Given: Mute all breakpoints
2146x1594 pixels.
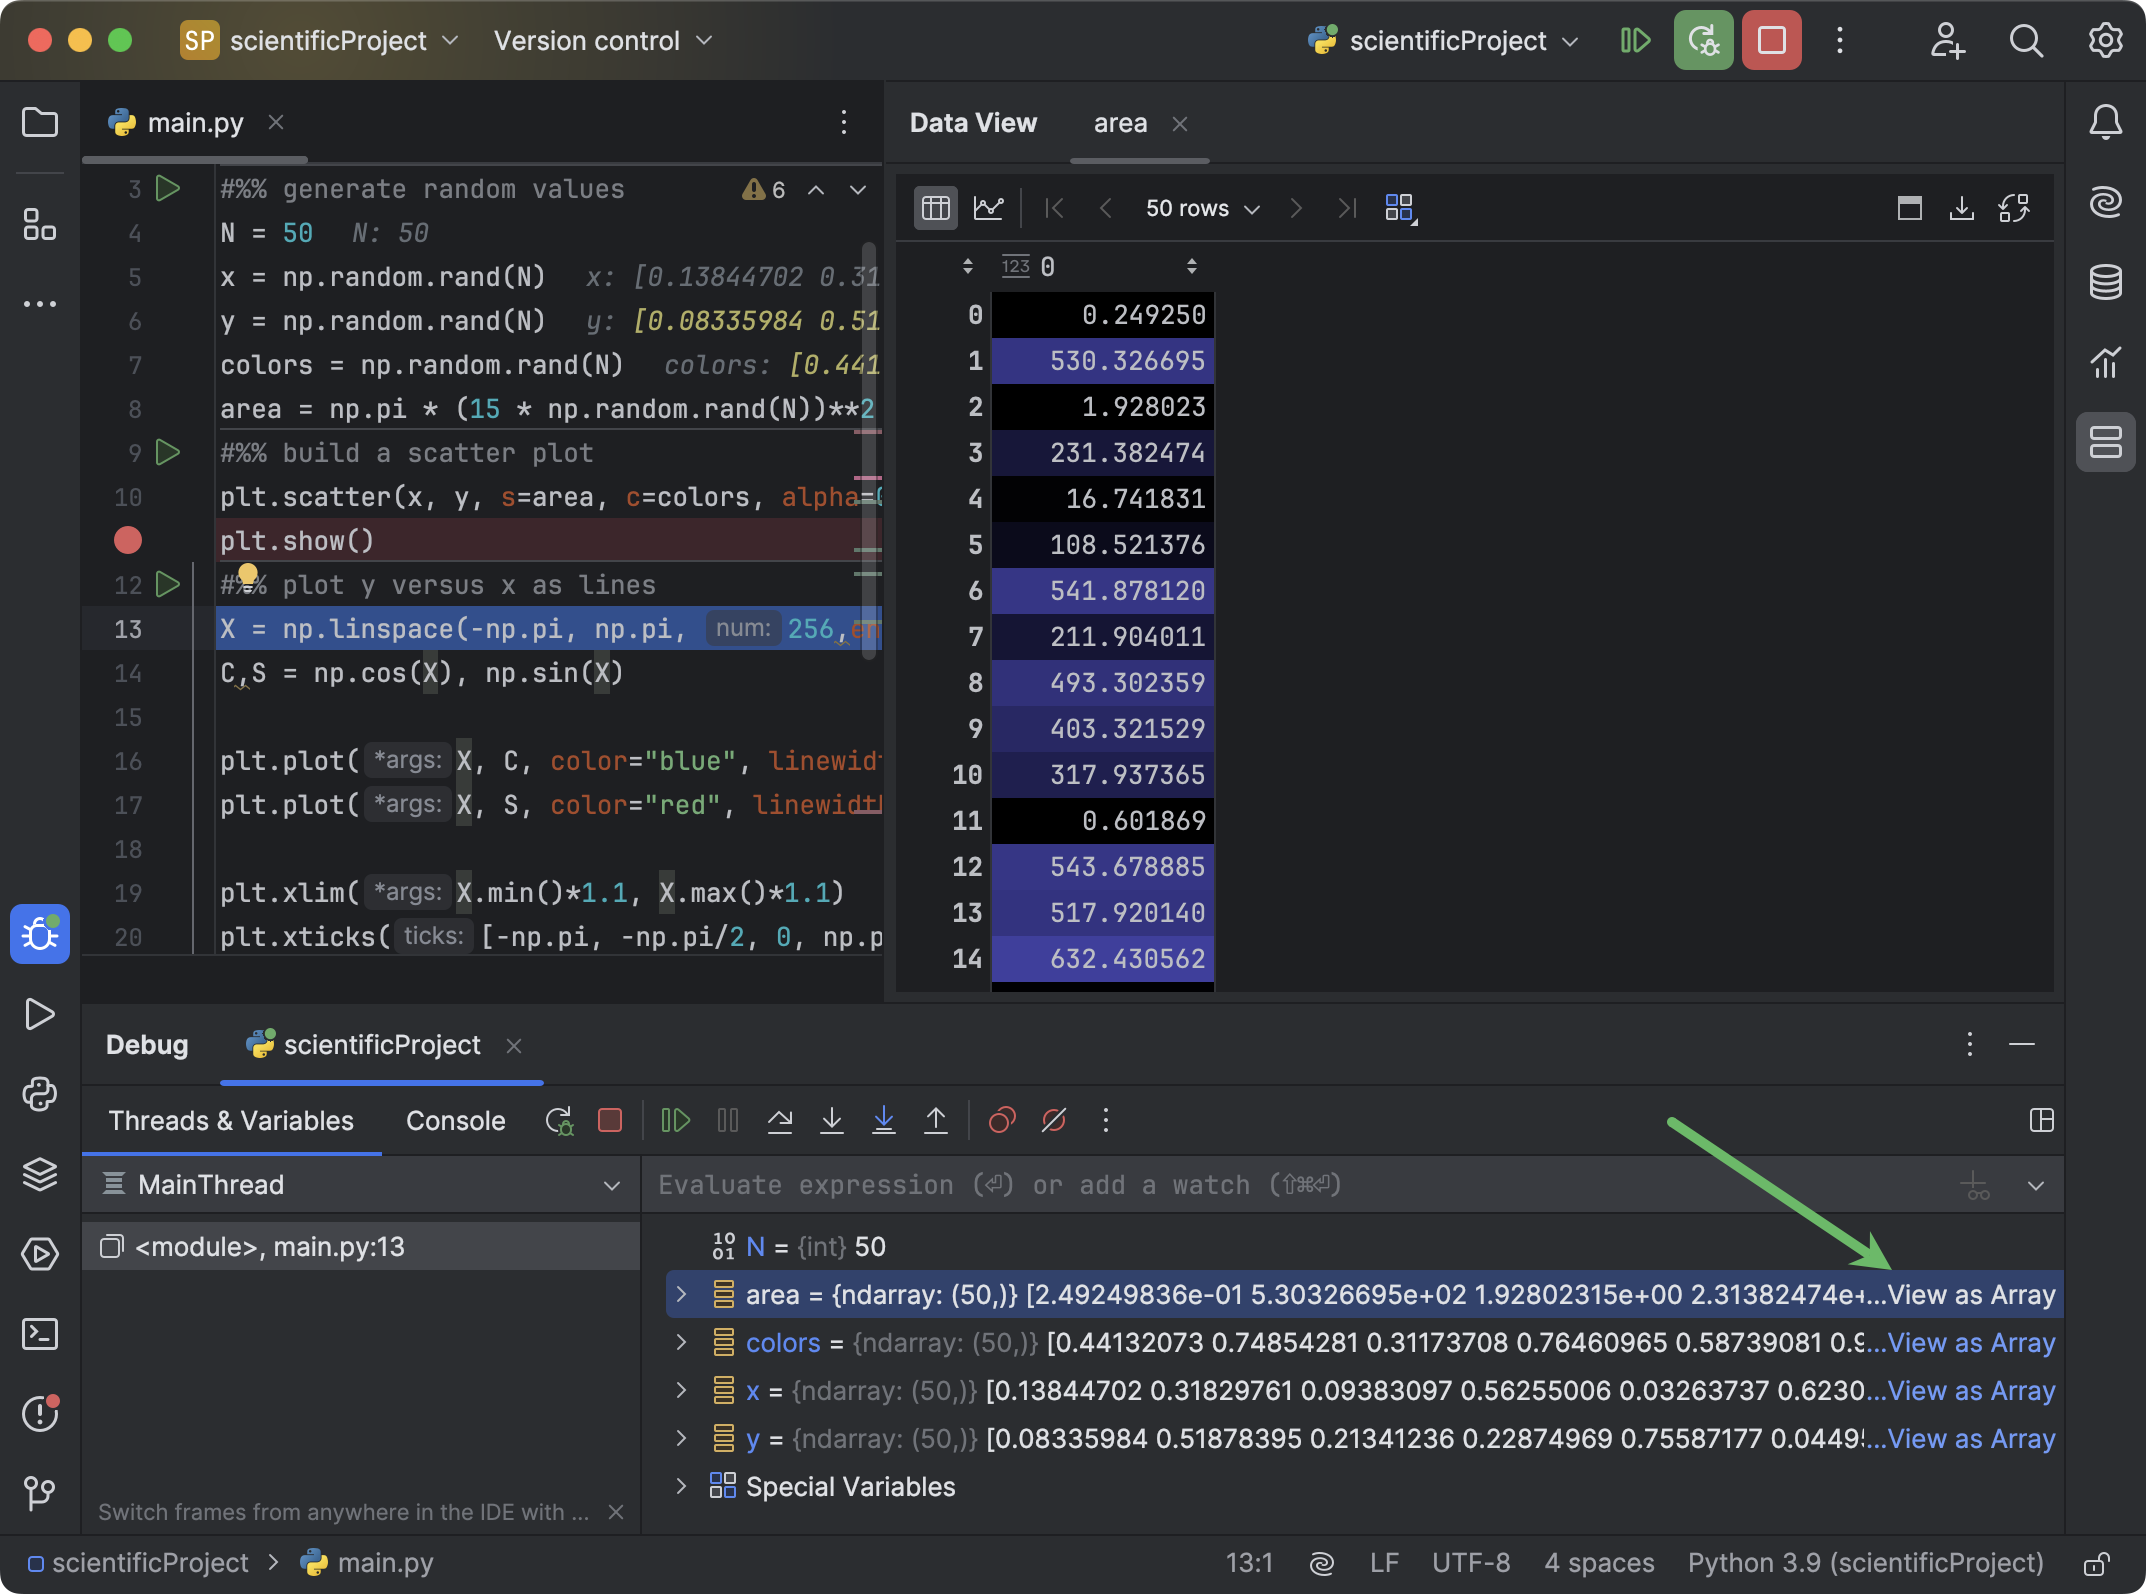Looking at the screenshot, I should [1053, 1120].
